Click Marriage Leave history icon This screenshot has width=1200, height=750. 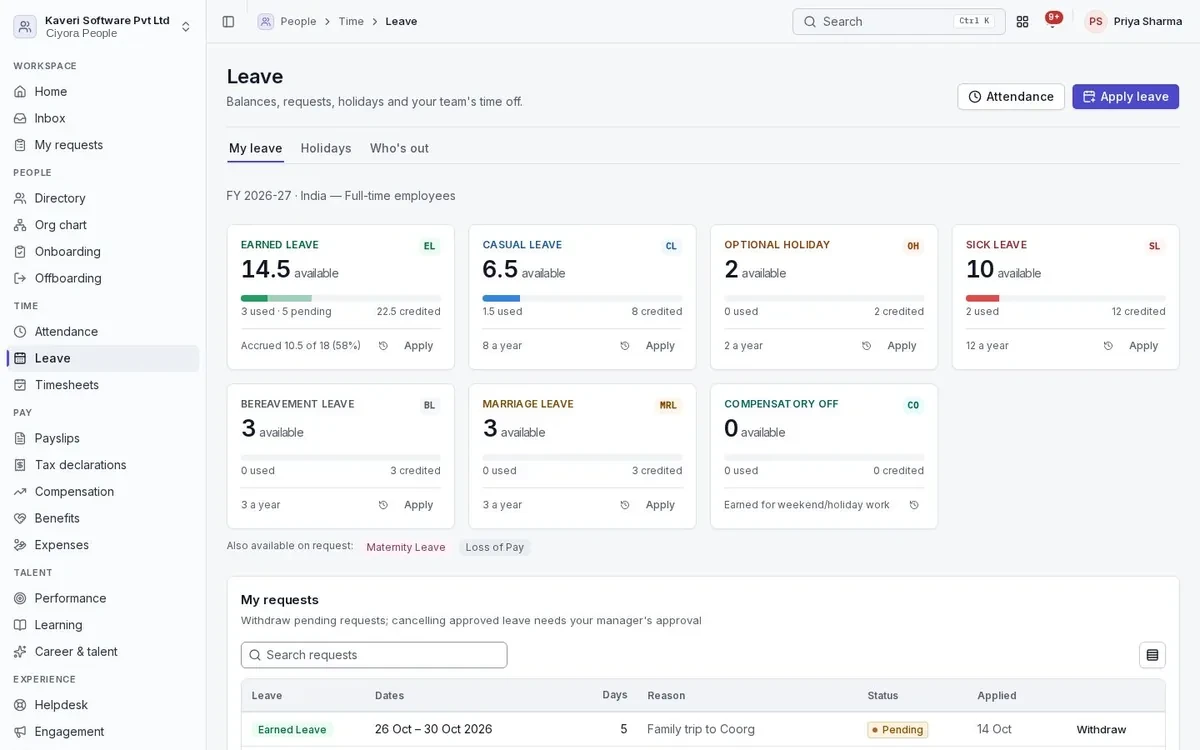tap(625, 505)
